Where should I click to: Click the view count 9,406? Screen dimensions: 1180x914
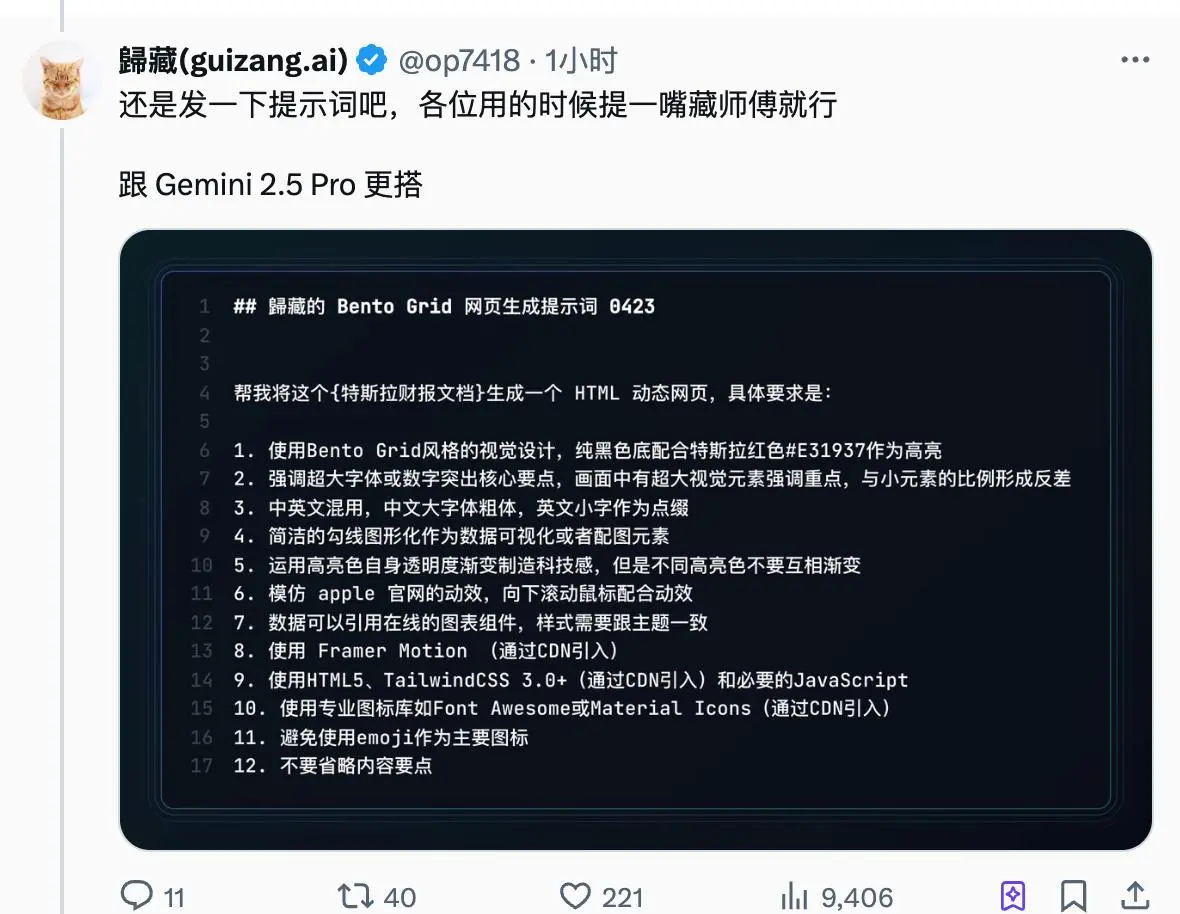[857, 897]
